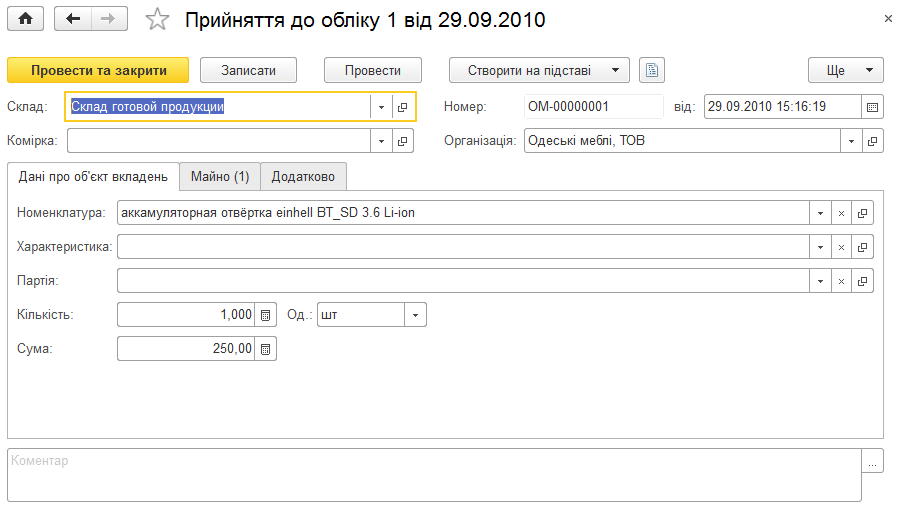This screenshot has height=508, width=897.
Task: Expand the Організація dropdown list
Action: coord(851,141)
